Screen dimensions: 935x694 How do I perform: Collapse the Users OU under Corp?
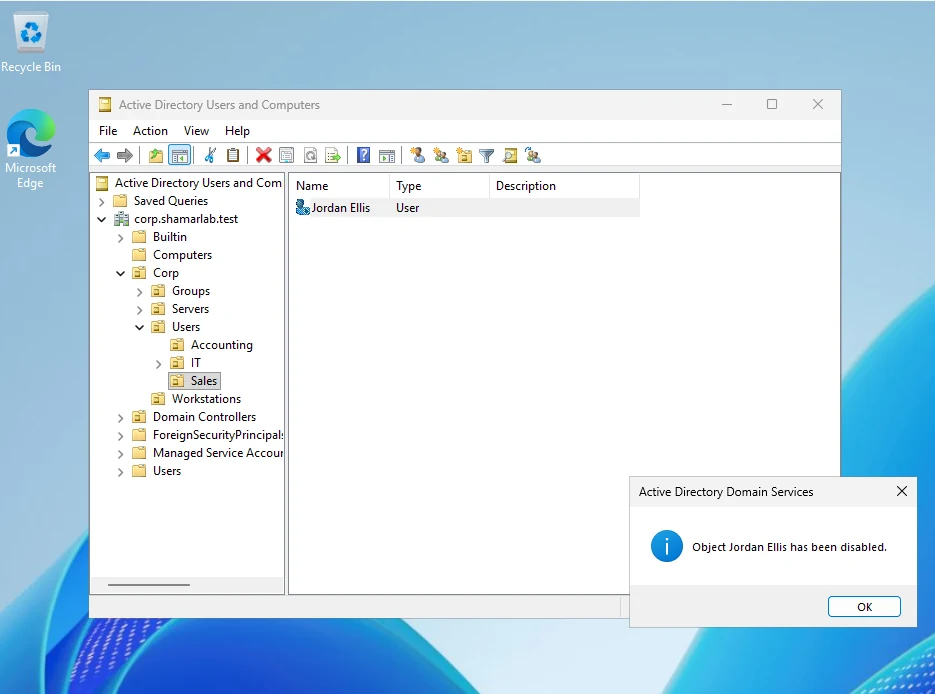point(140,327)
